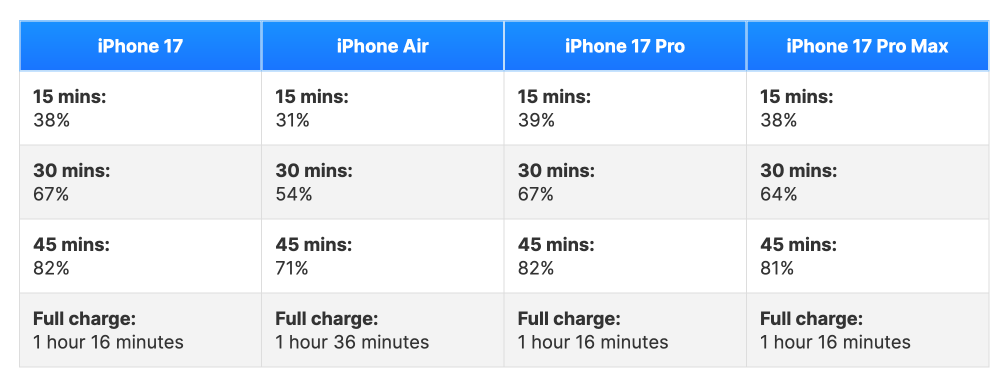Click the iPhone Air column header
The height and width of the screenshot is (388, 1006).
(x=382, y=46)
